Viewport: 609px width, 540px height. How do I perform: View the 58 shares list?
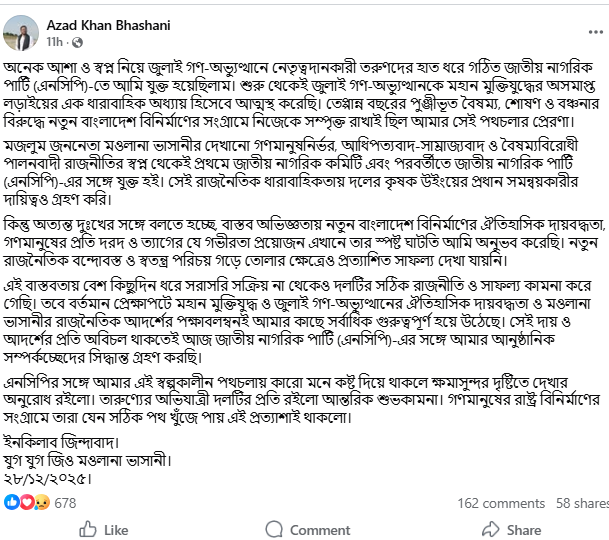point(582,503)
